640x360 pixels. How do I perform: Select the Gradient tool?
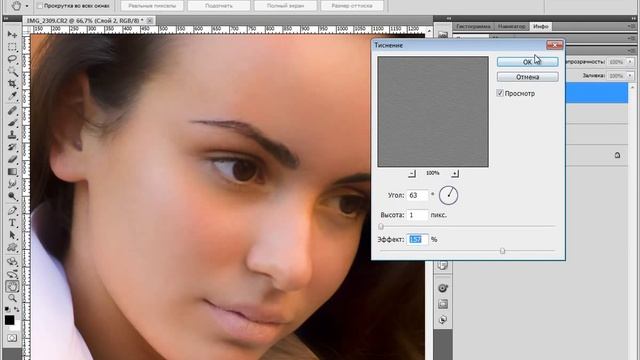[12, 171]
